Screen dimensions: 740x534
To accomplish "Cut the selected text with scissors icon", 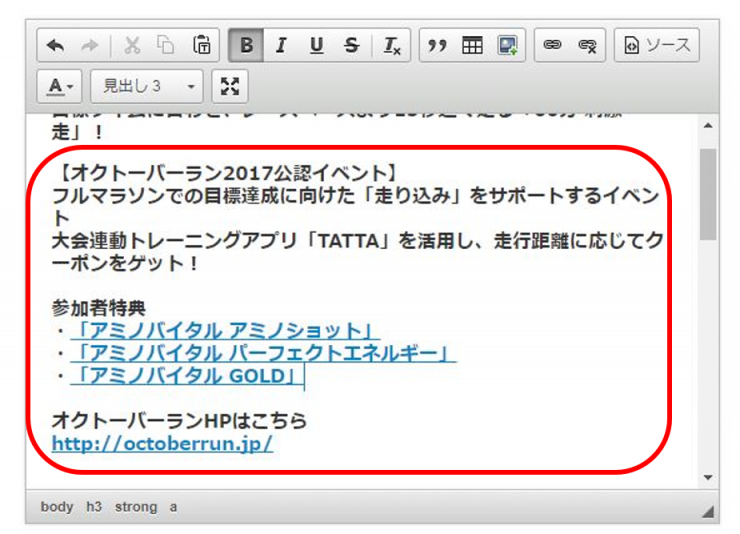I will pos(132,46).
